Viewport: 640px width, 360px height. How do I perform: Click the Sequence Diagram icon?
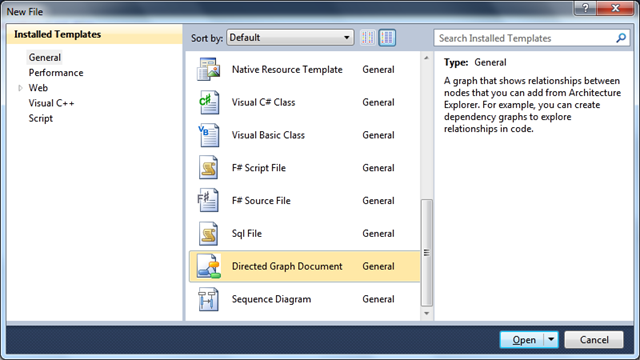[x=209, y=299]
